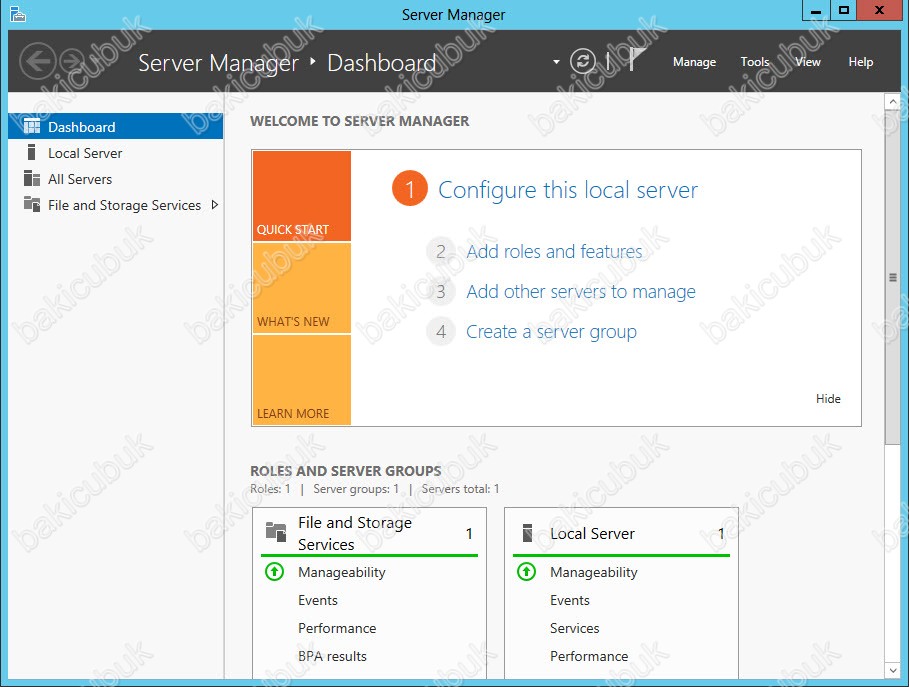Click the scrollbar up arrow
The height and width of the screenshot is (687, 909).
coord(893,102)
